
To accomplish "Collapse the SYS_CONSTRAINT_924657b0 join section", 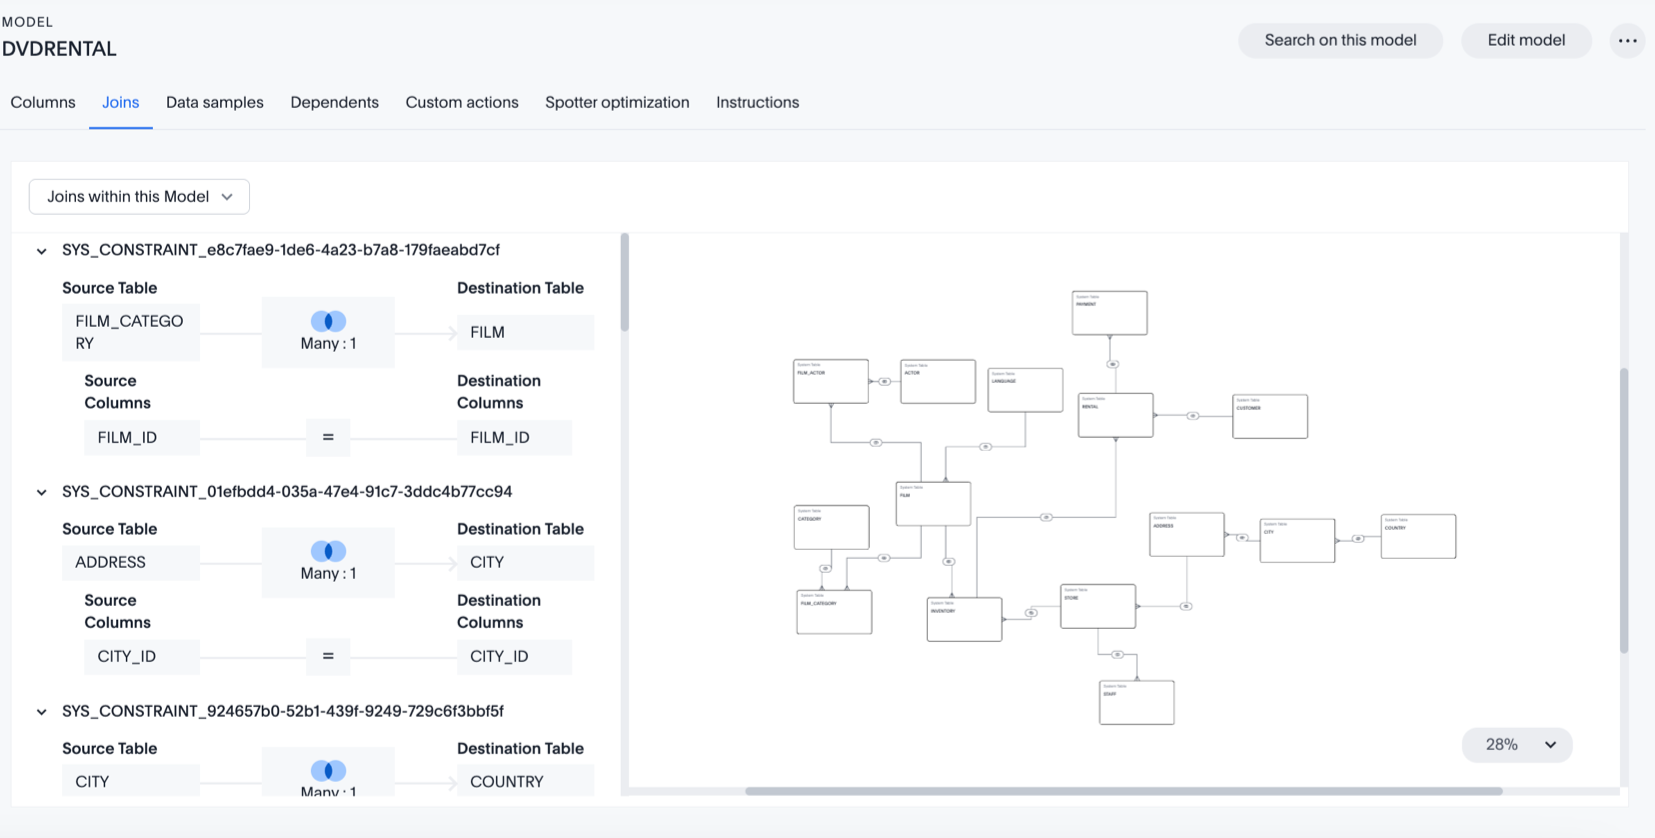I will [42, 712].
